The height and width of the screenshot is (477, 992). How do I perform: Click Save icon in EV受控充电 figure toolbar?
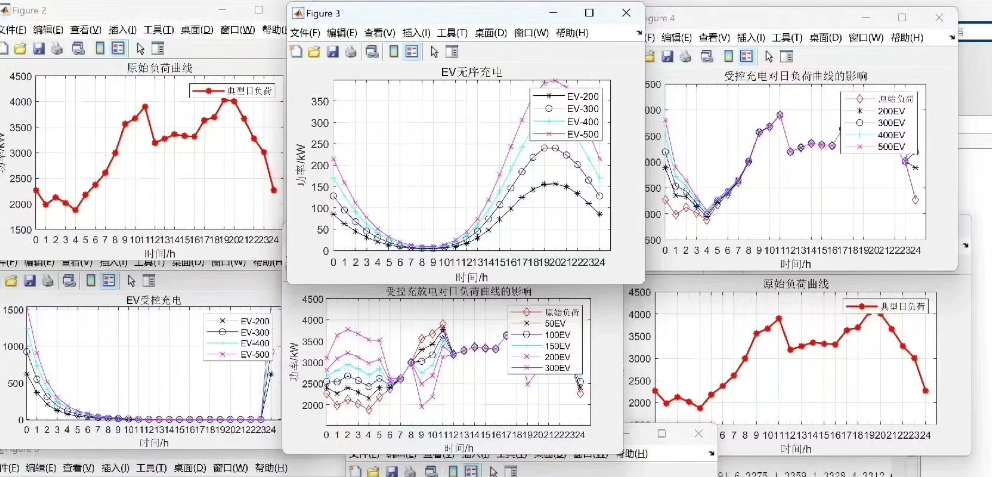click(30, 280)
